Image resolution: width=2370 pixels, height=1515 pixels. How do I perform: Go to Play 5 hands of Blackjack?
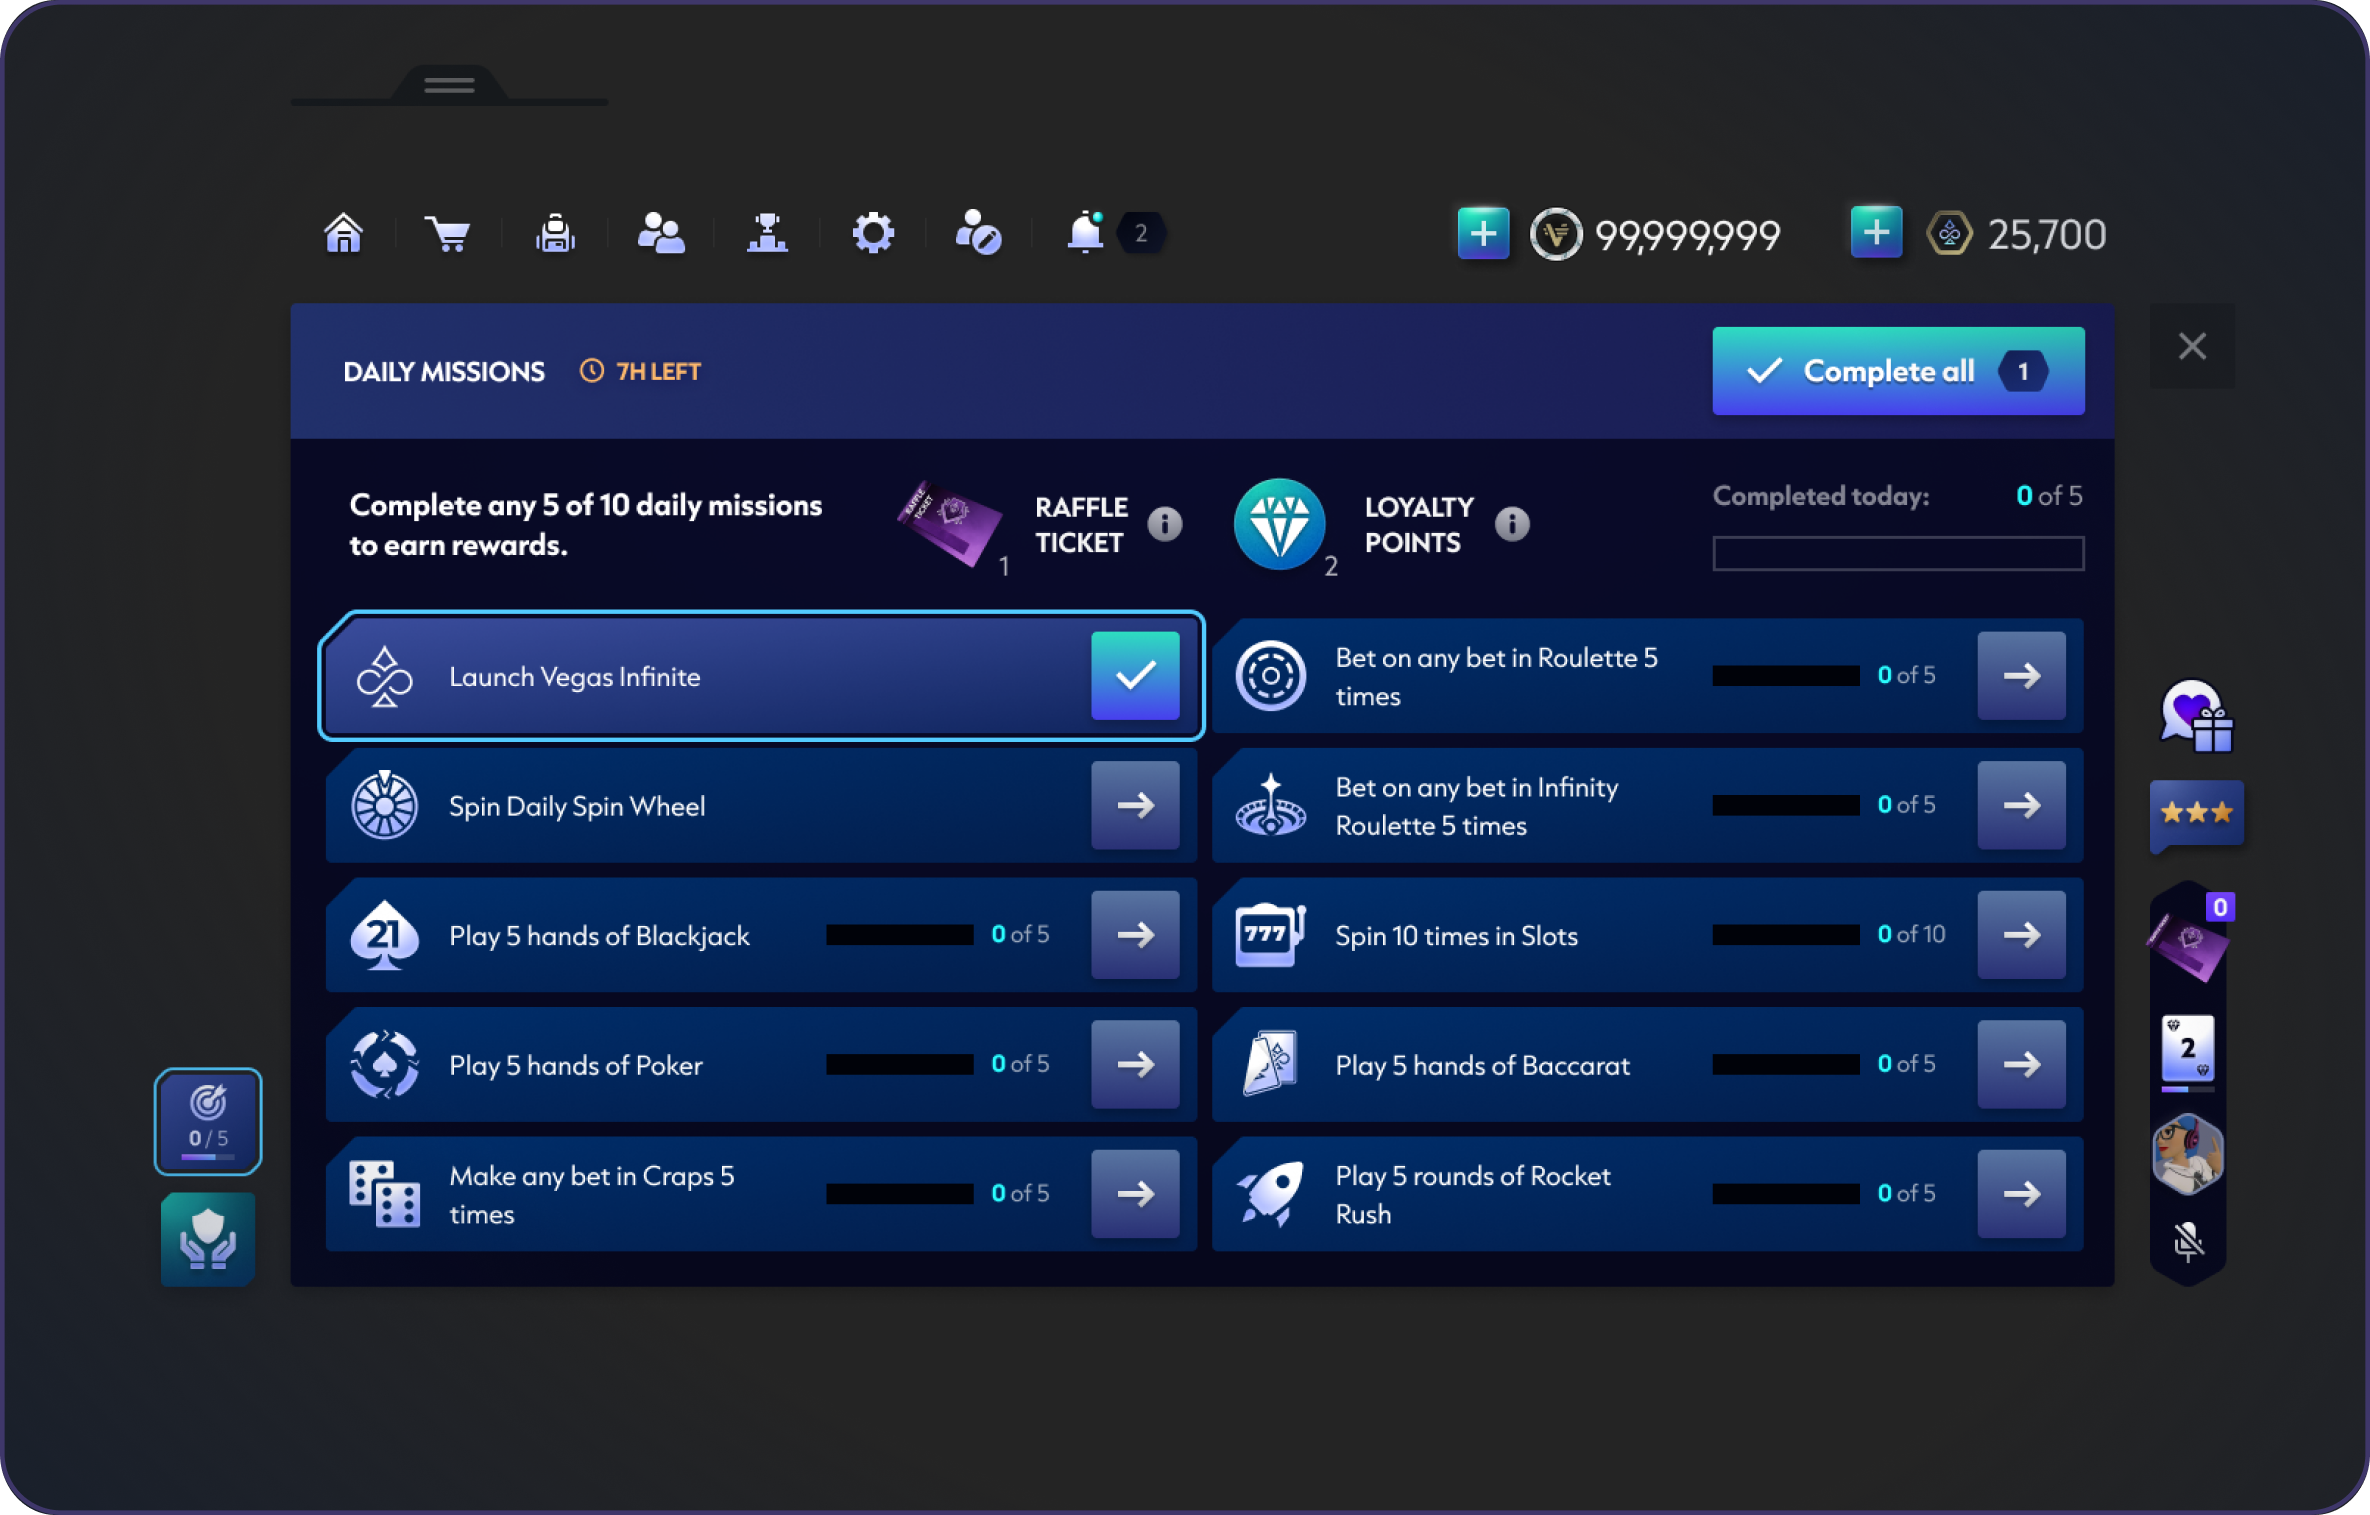[1135, 935]
